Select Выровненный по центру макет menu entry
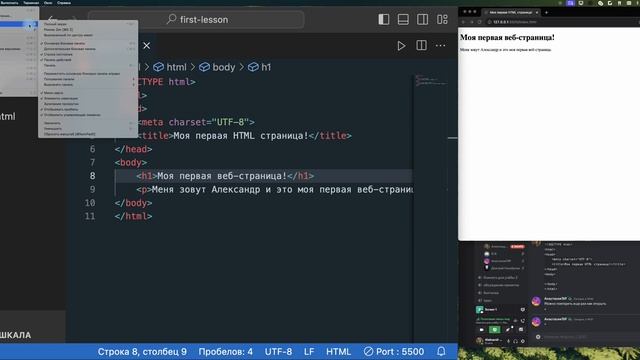 tap(88, 35)
